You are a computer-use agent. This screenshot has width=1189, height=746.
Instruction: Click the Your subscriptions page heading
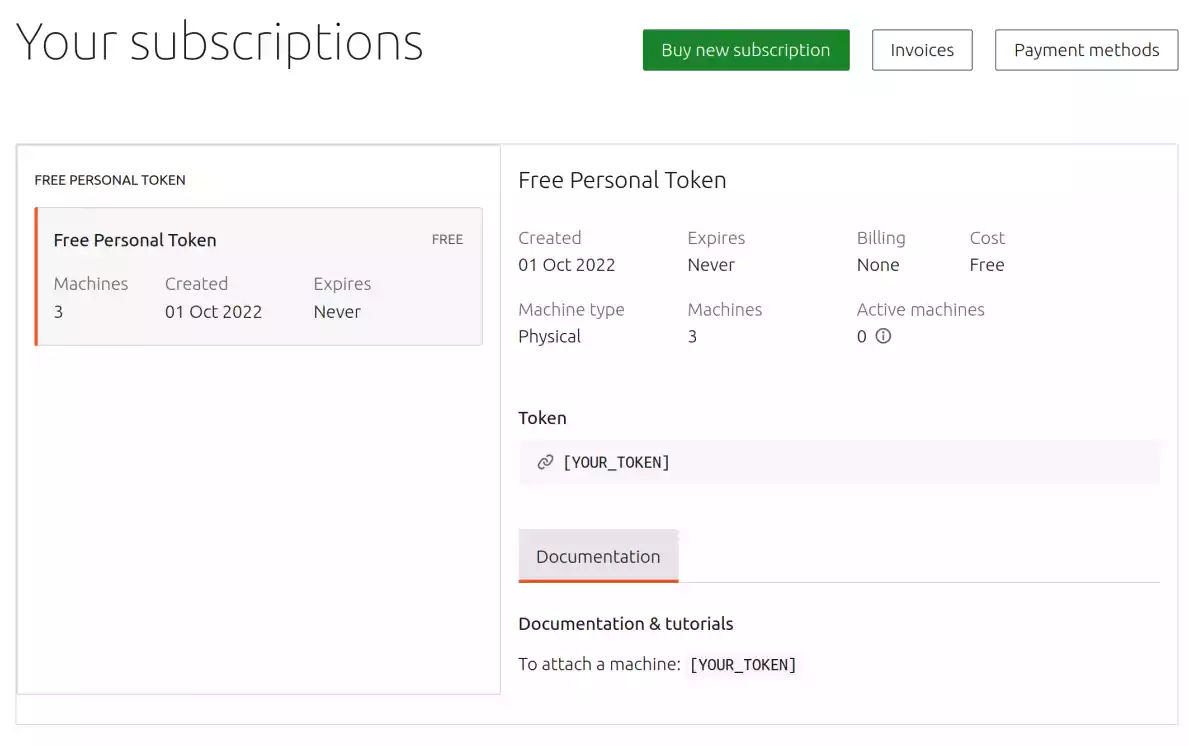click(220, 43)
